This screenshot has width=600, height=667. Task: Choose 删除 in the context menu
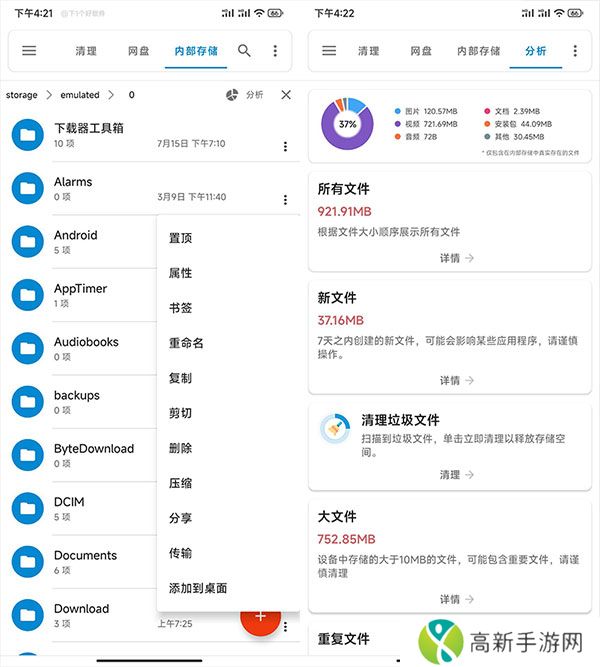point(180,448)
